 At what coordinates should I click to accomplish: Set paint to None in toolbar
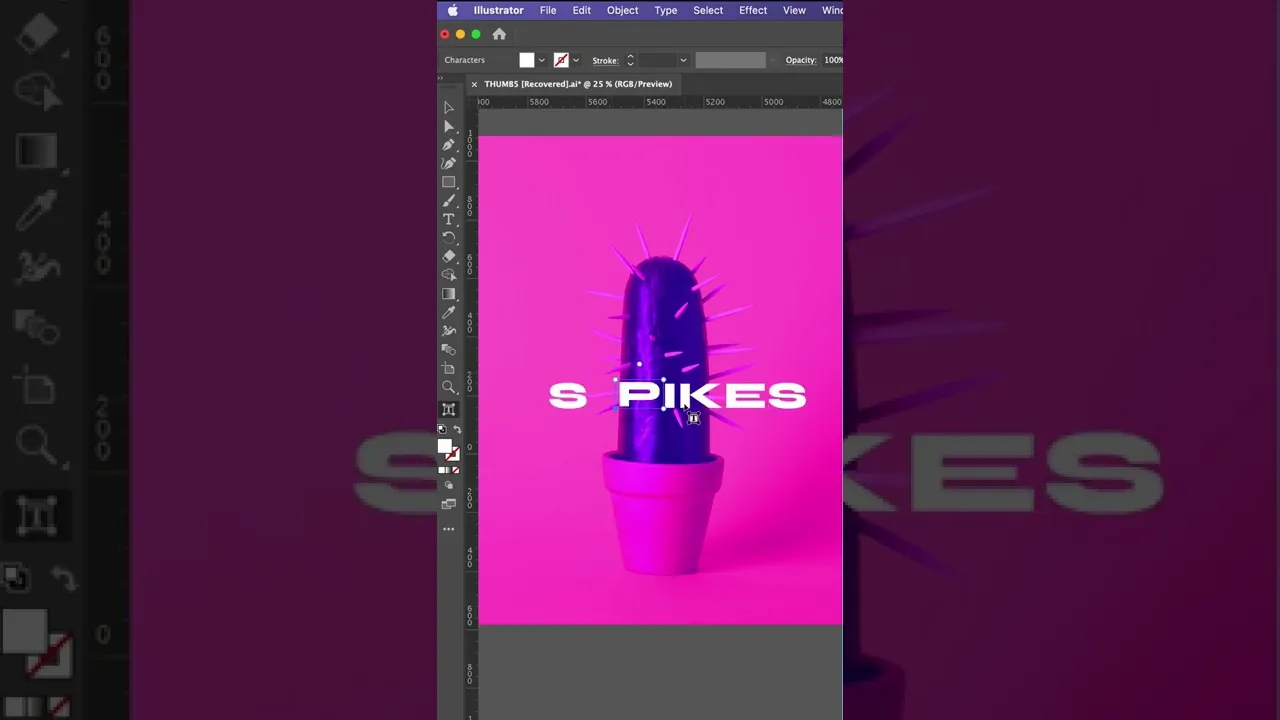[x=456, y=470]
